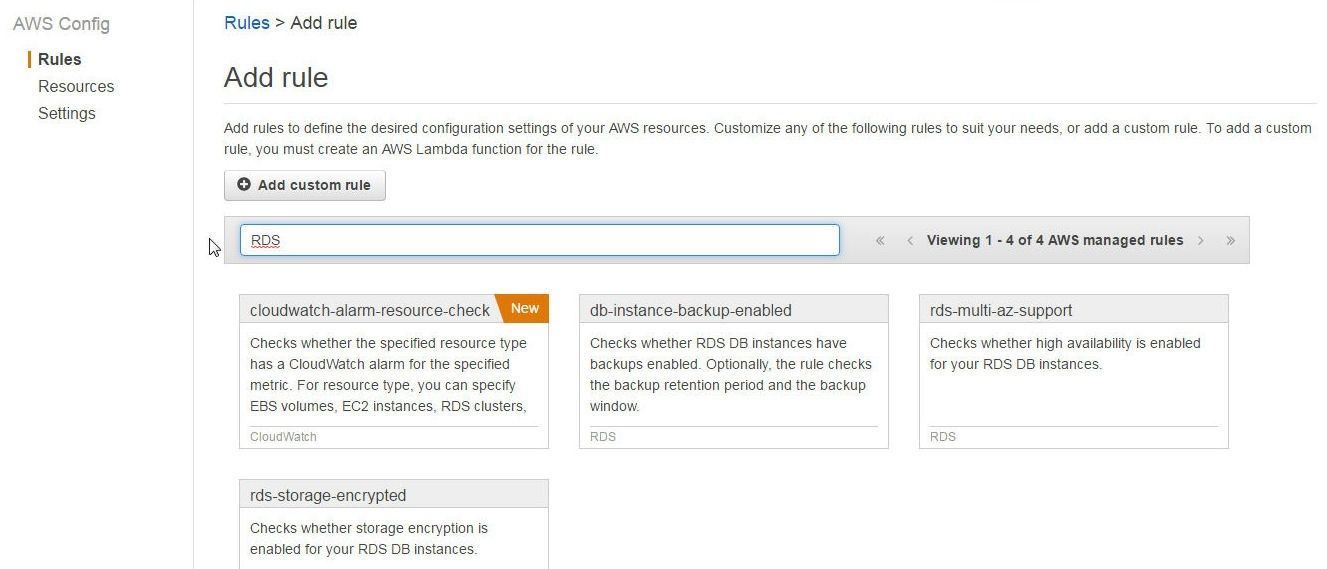Click the RDS search filter field
Screen dimensions: 1327x569
pyautogui.click(x=539, y=240)
